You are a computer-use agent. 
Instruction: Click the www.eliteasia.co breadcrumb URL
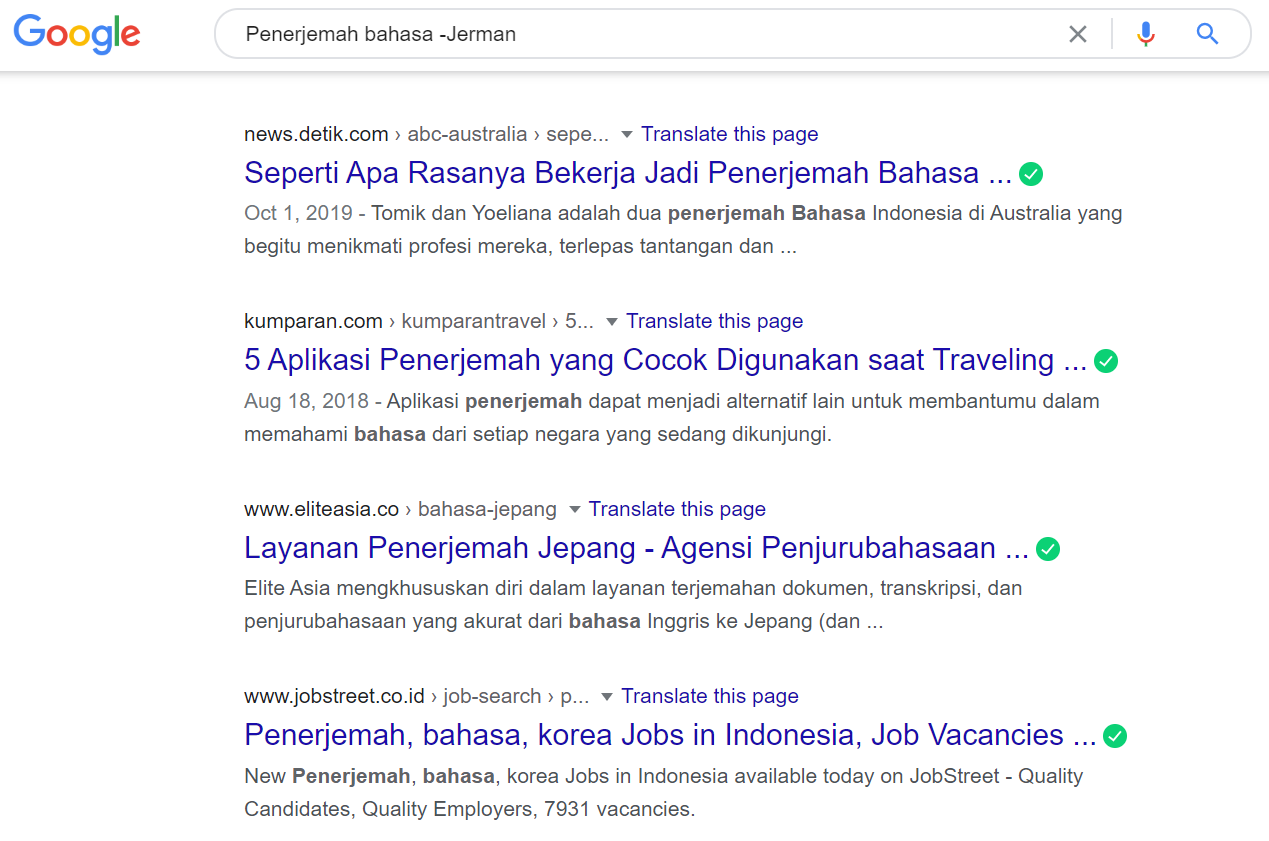400,509
